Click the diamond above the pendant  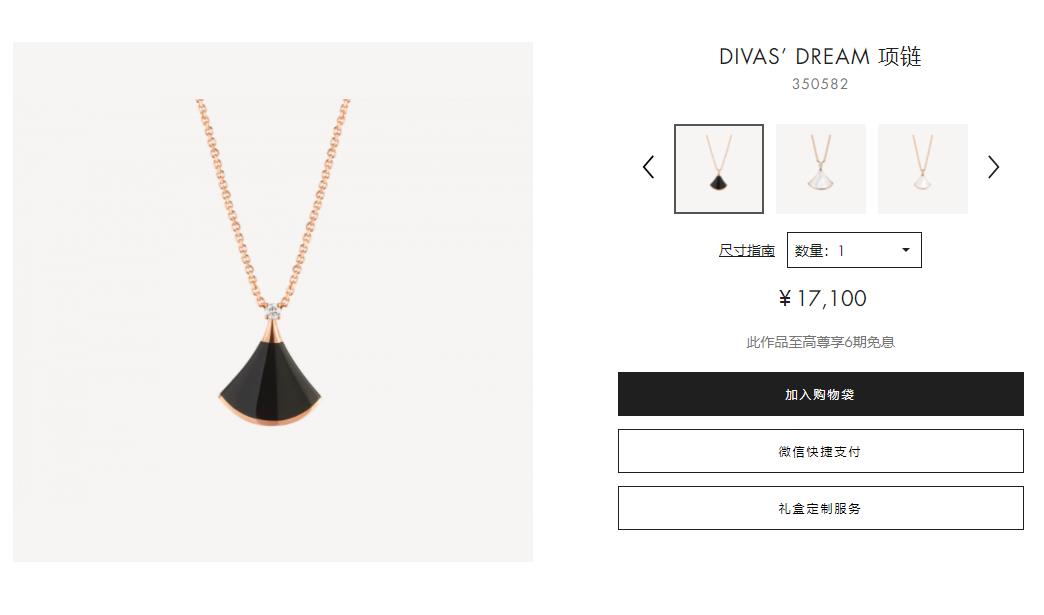tap(272, 311)
